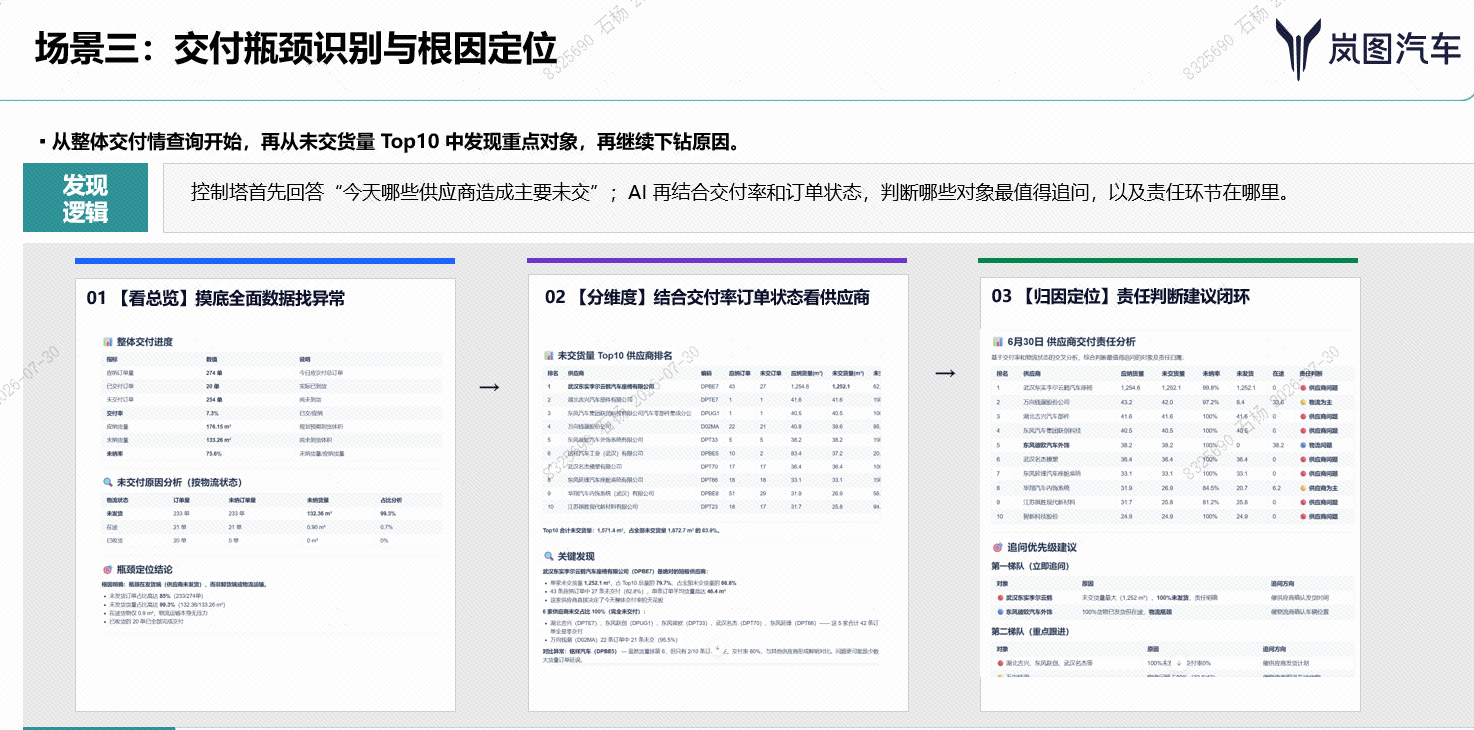
Task: Click the magnifier icon beside 关键发现
Action: tap(548, 556)
